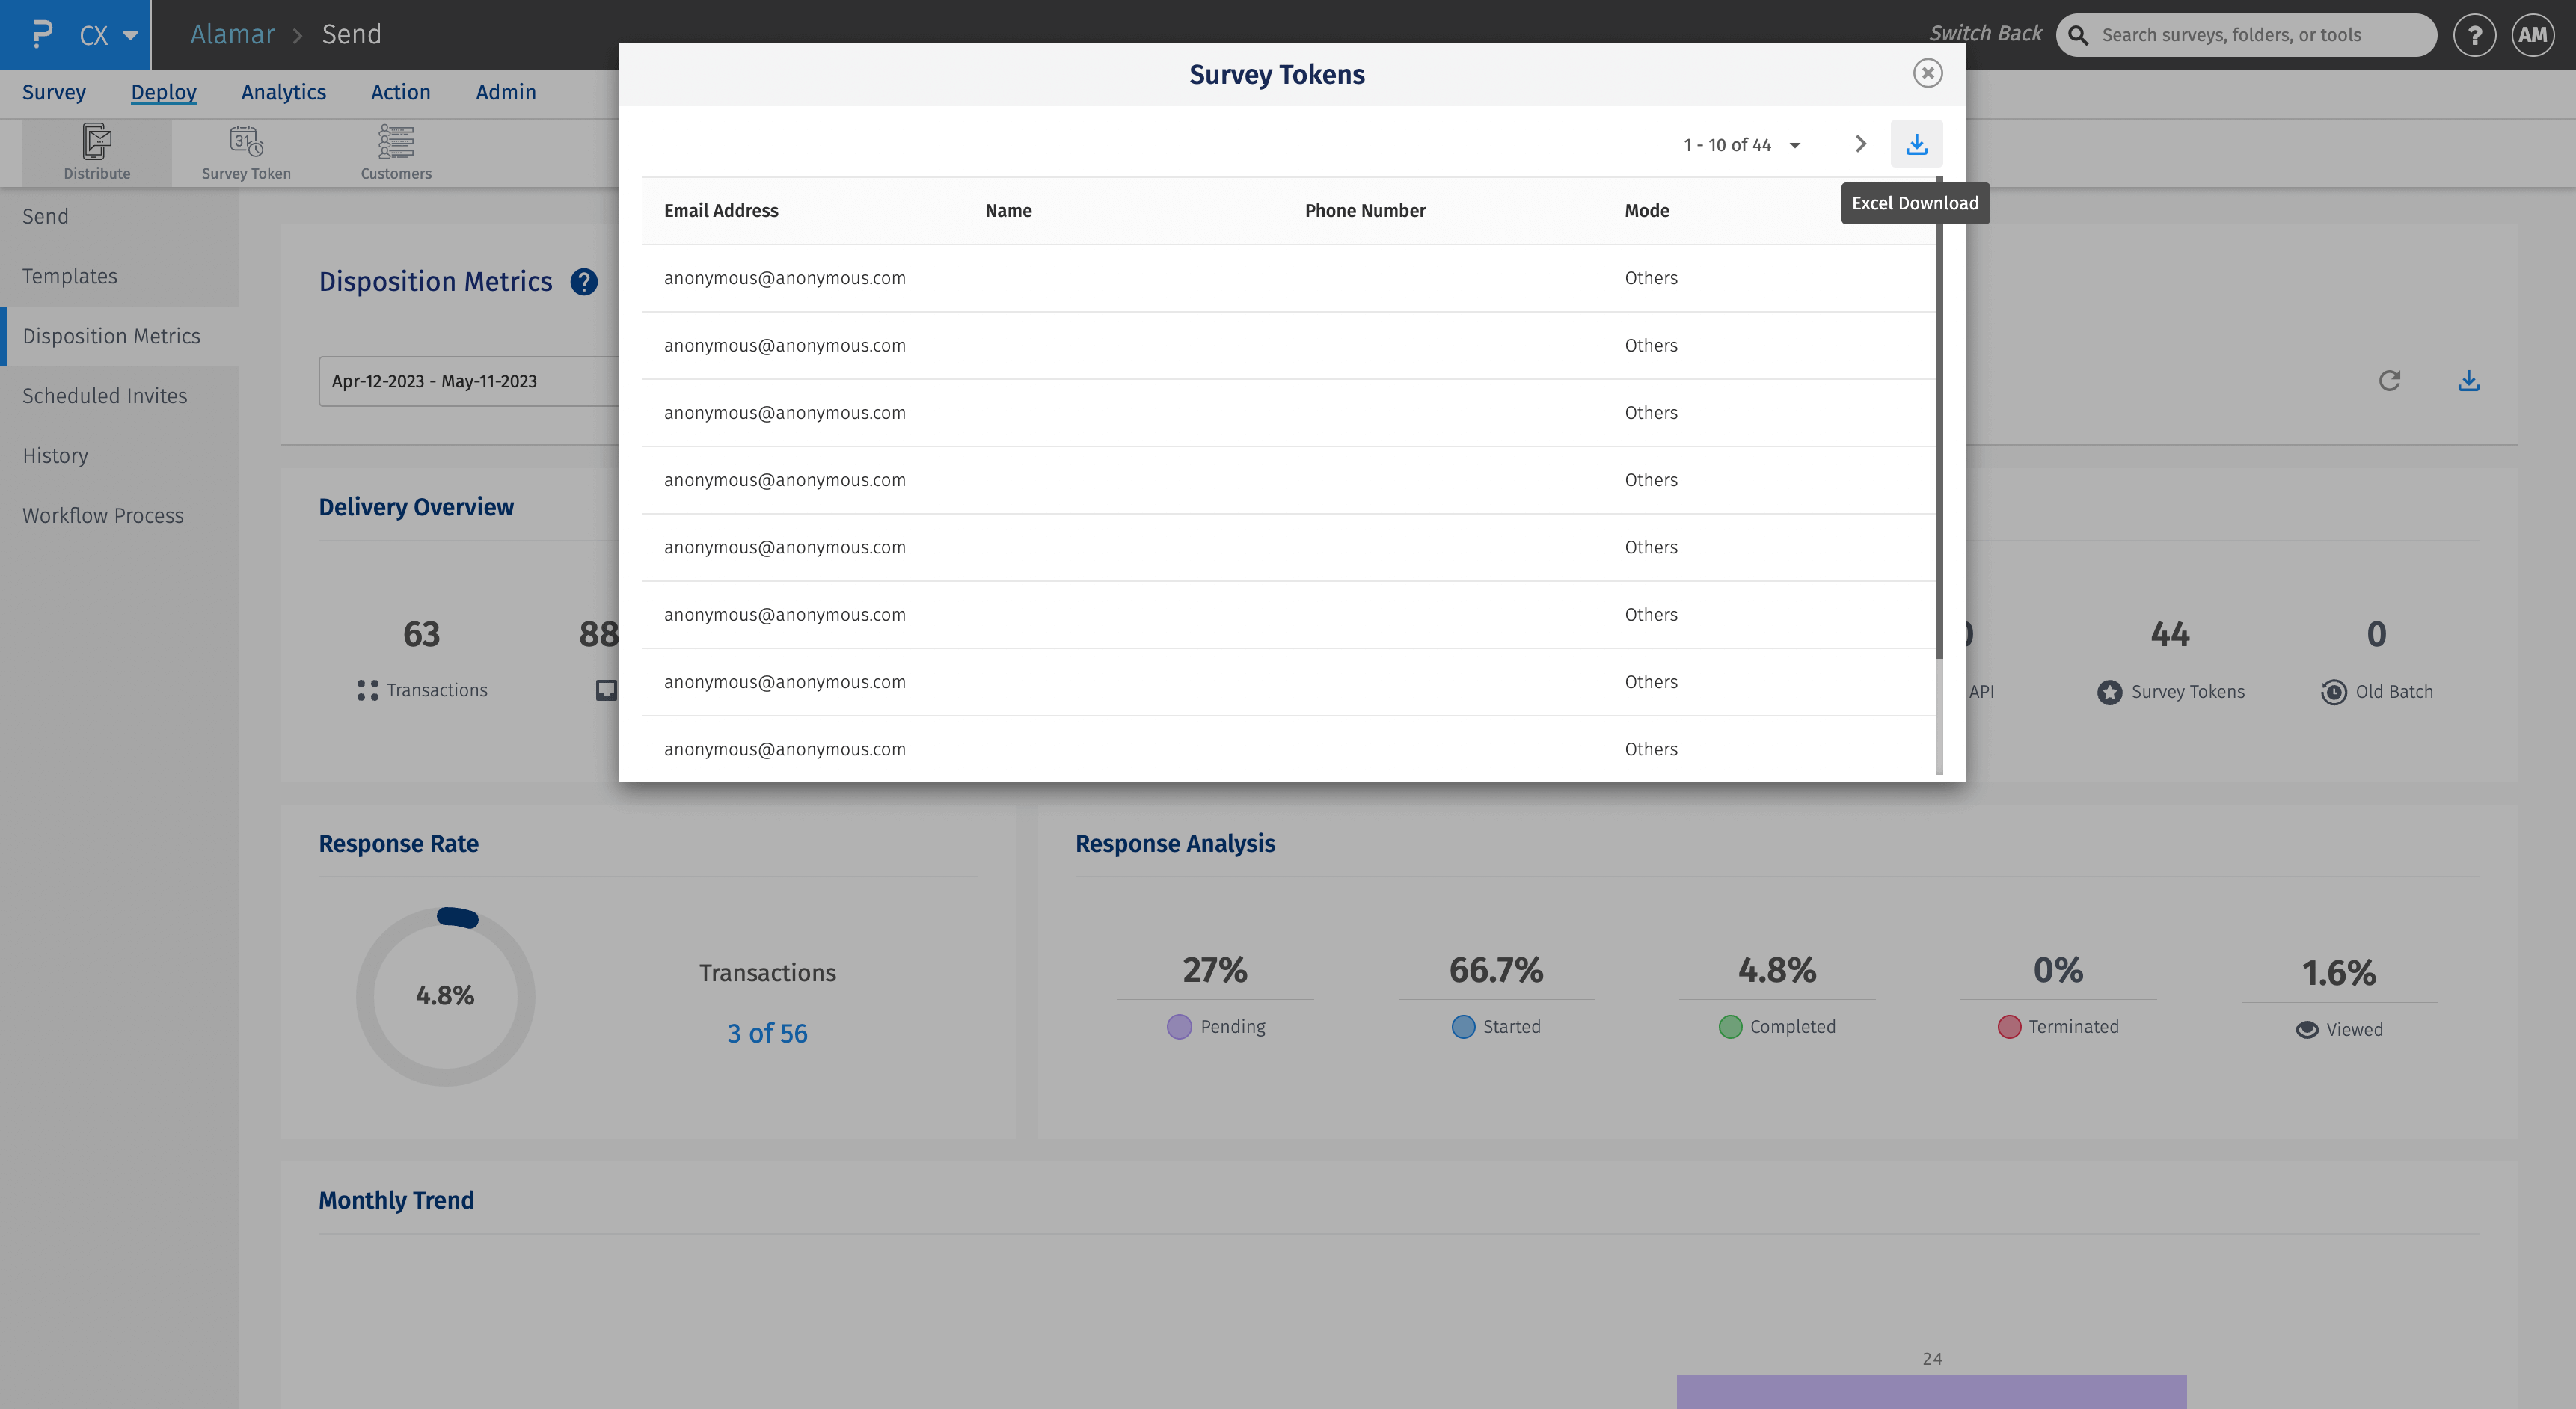Screen dimensions: 2576x1409
Task: Open the Admin menu
Action: coord(505,92)
